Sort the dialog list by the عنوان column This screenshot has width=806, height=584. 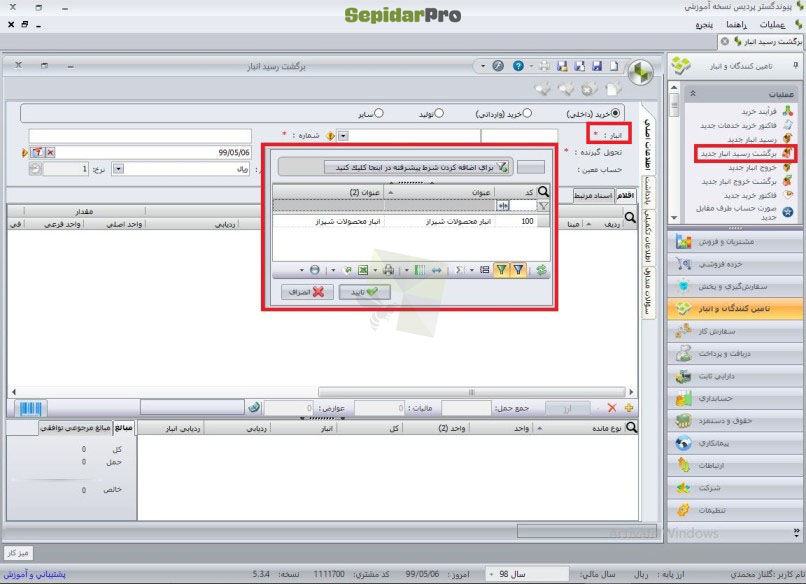pyautogui.click(x=441, y=192)
